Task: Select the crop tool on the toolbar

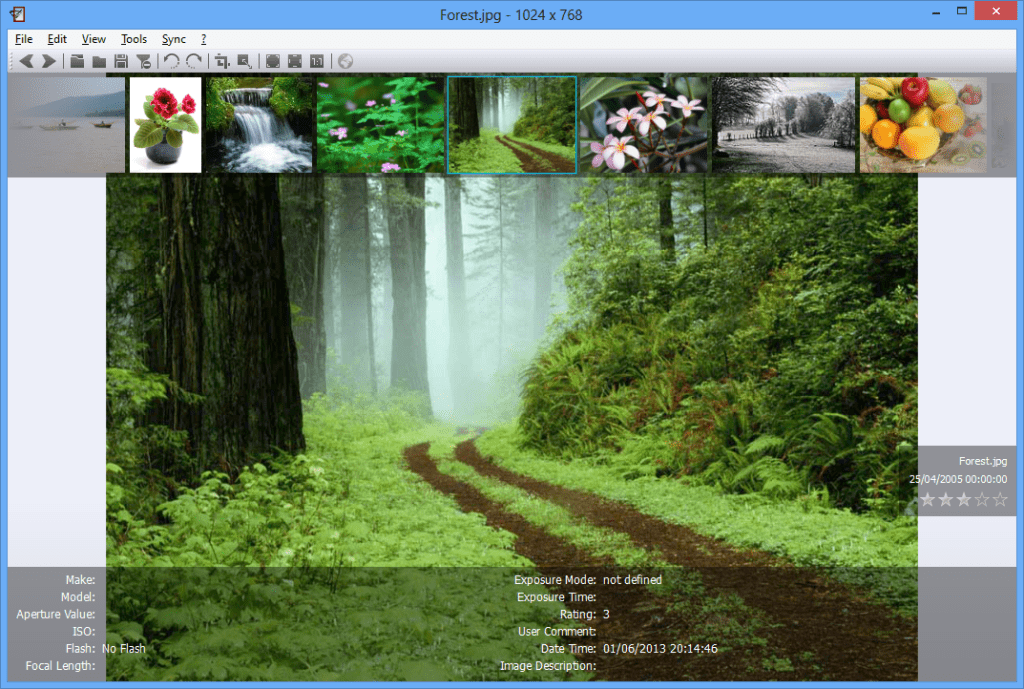Action: tap(224, 61)
